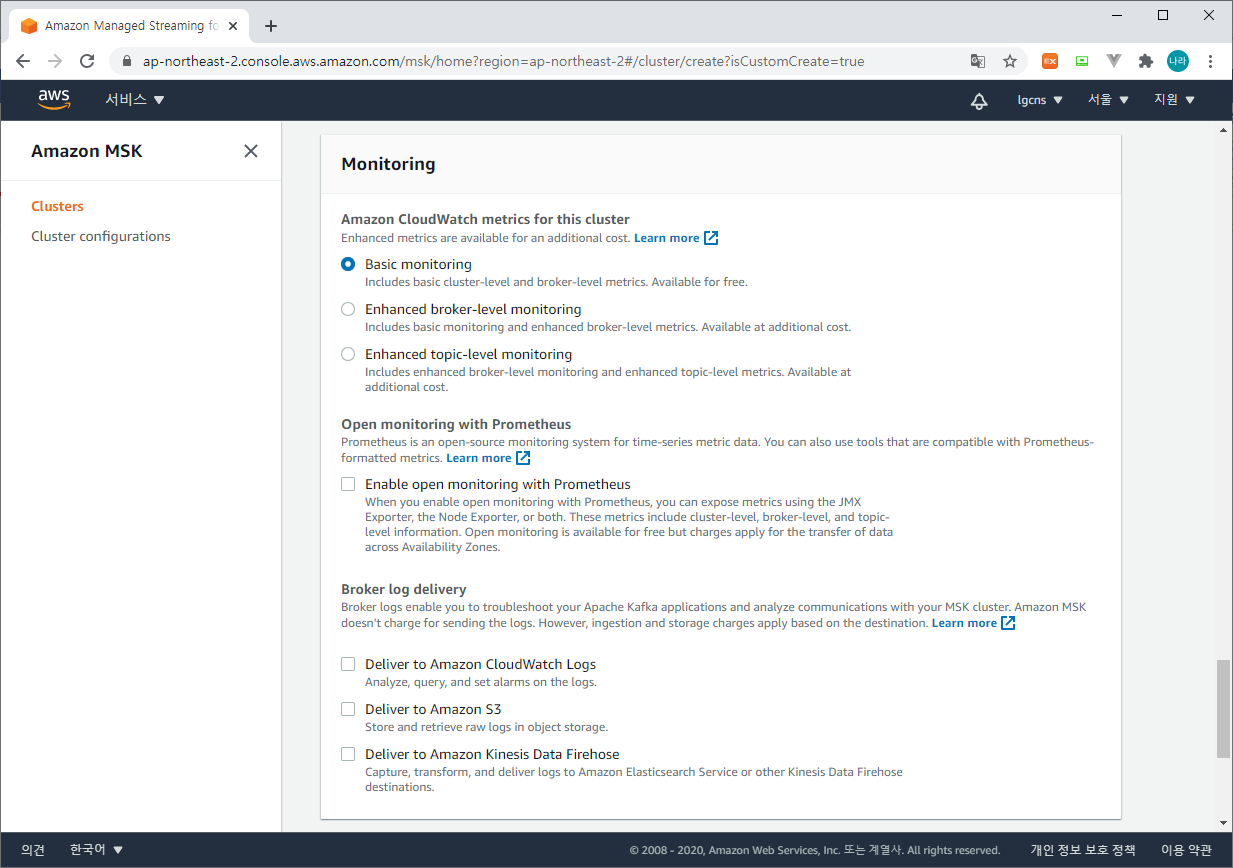1233x868 pixels.
Task: Open the notifications bell icon
Action: click(x=979, y=100)
